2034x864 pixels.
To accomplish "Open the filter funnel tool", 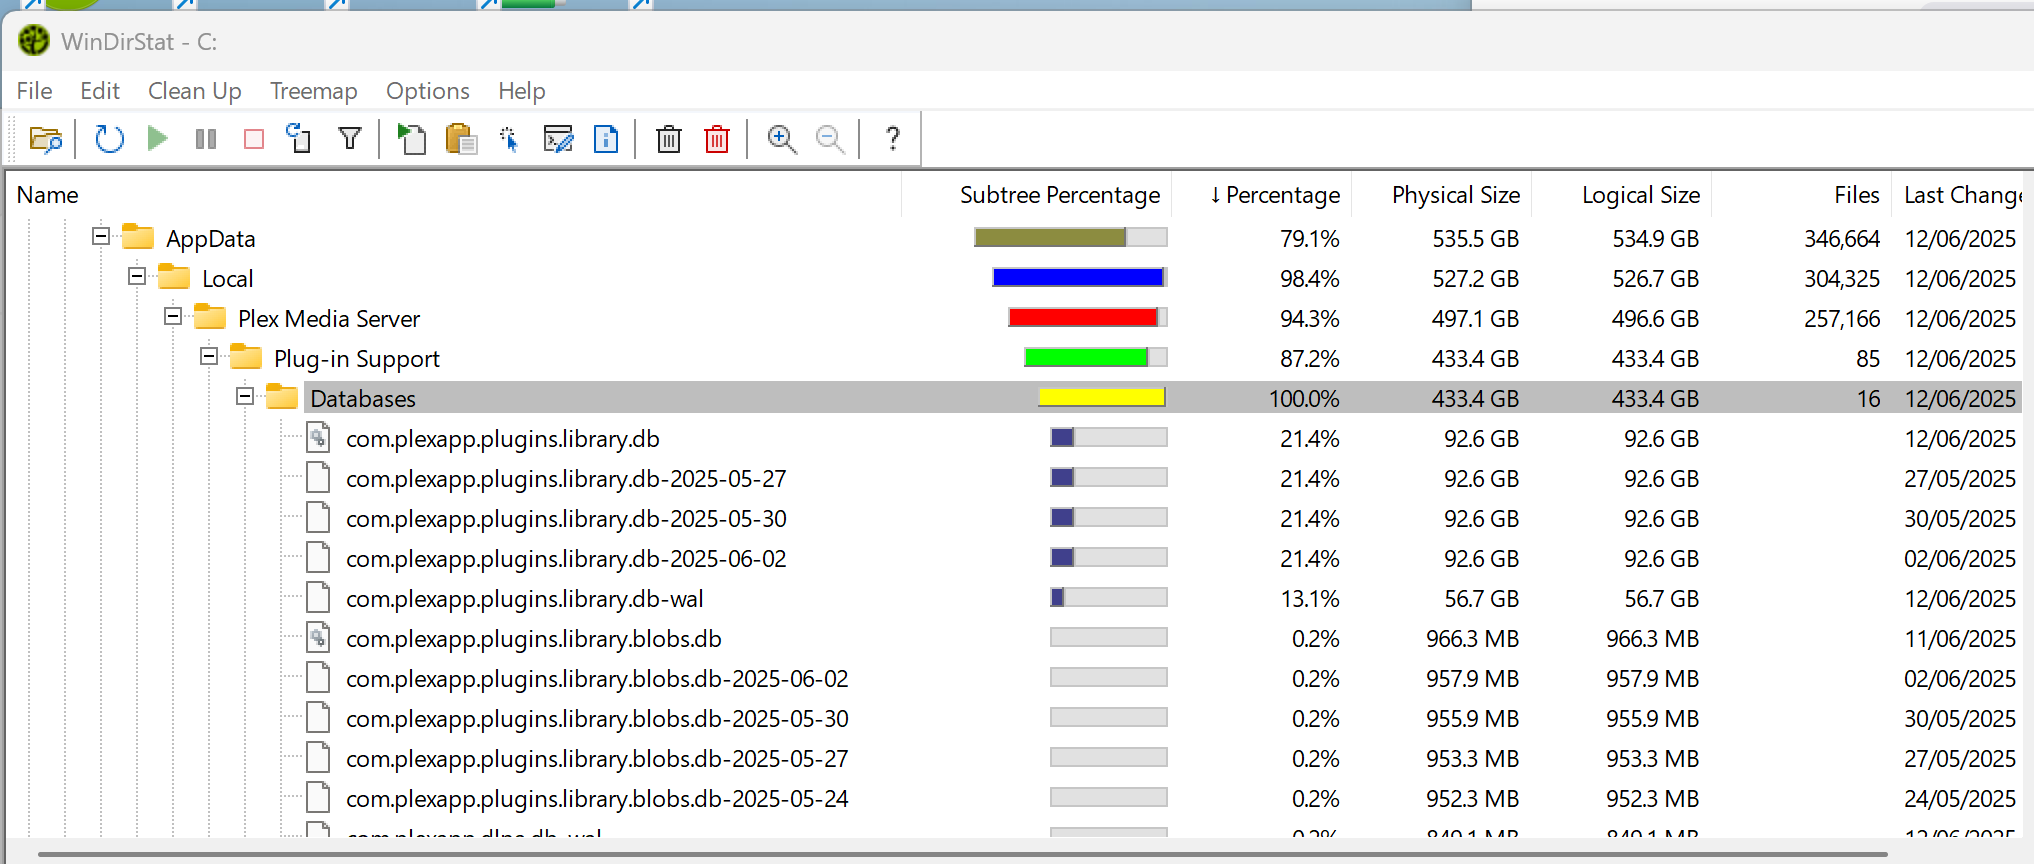I will click(350, 138).
